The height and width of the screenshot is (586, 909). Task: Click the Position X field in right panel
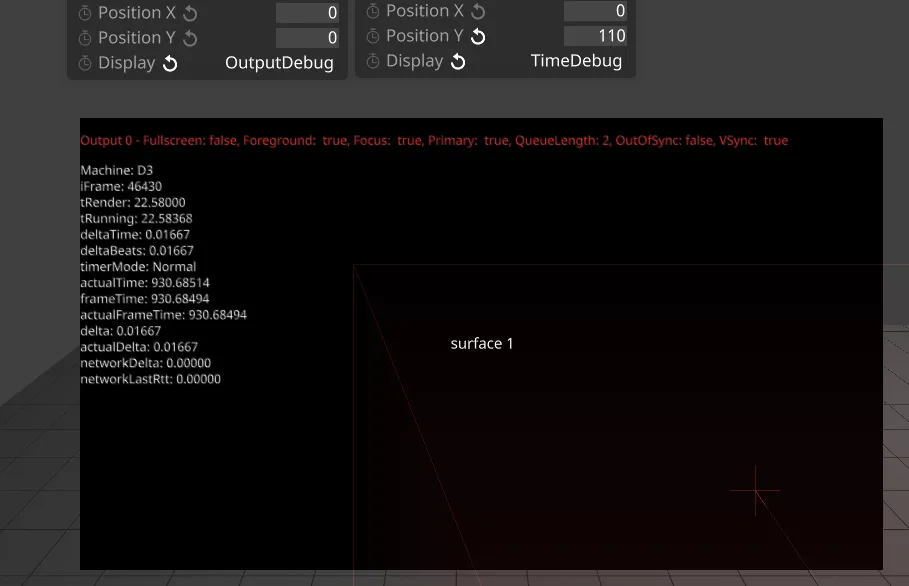pyautogui.click(x=595, y=11)
